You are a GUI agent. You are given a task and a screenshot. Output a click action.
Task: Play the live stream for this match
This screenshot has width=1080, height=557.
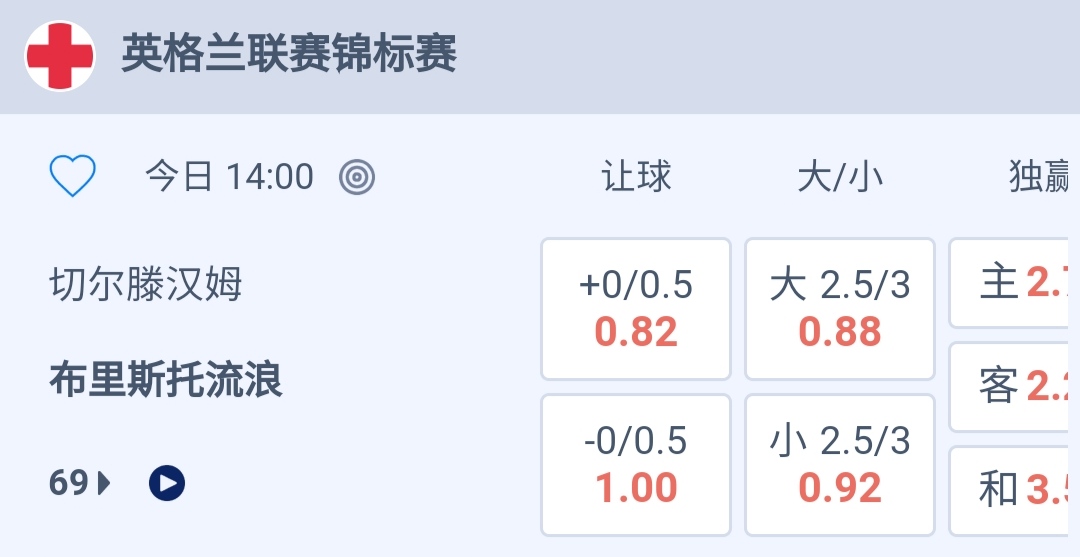point(167,484)
